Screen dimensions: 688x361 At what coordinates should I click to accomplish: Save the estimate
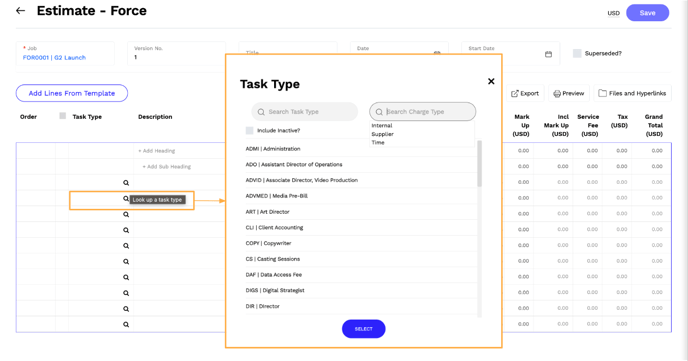[647, 13]
